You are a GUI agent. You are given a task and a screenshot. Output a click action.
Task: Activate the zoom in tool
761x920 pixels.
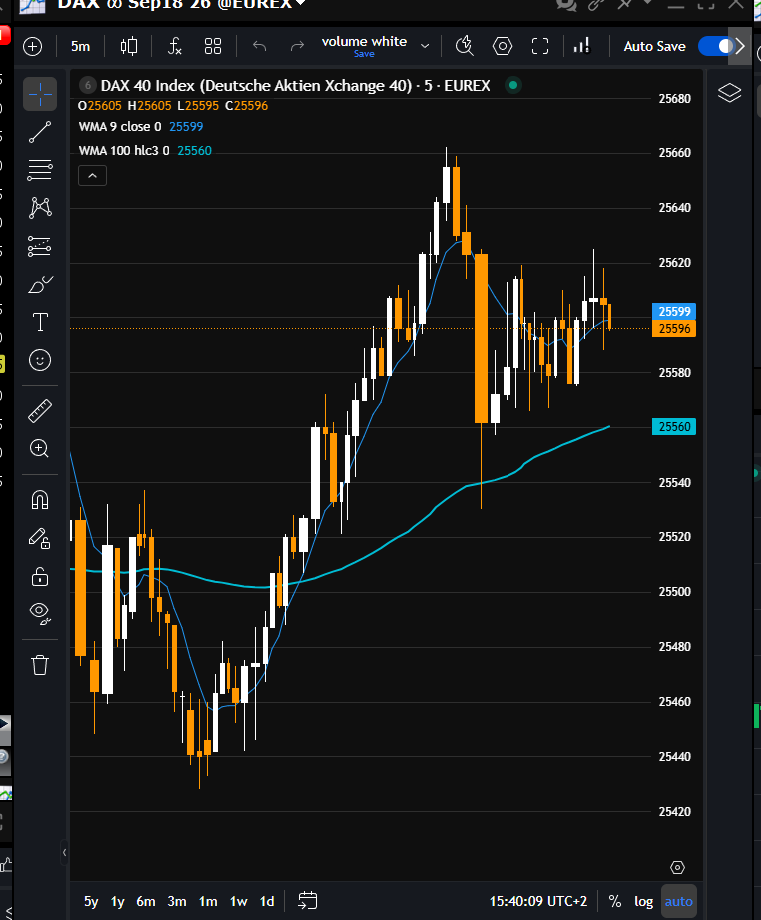[40, 449]
